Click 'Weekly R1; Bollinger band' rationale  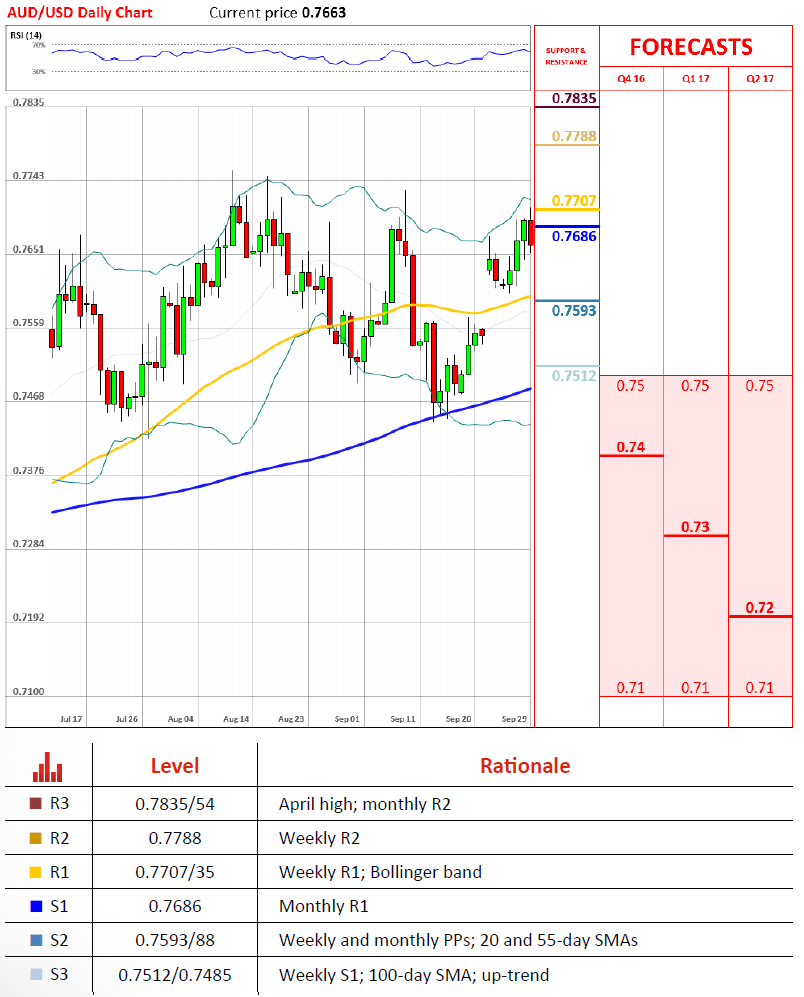(x=380, y=872)
